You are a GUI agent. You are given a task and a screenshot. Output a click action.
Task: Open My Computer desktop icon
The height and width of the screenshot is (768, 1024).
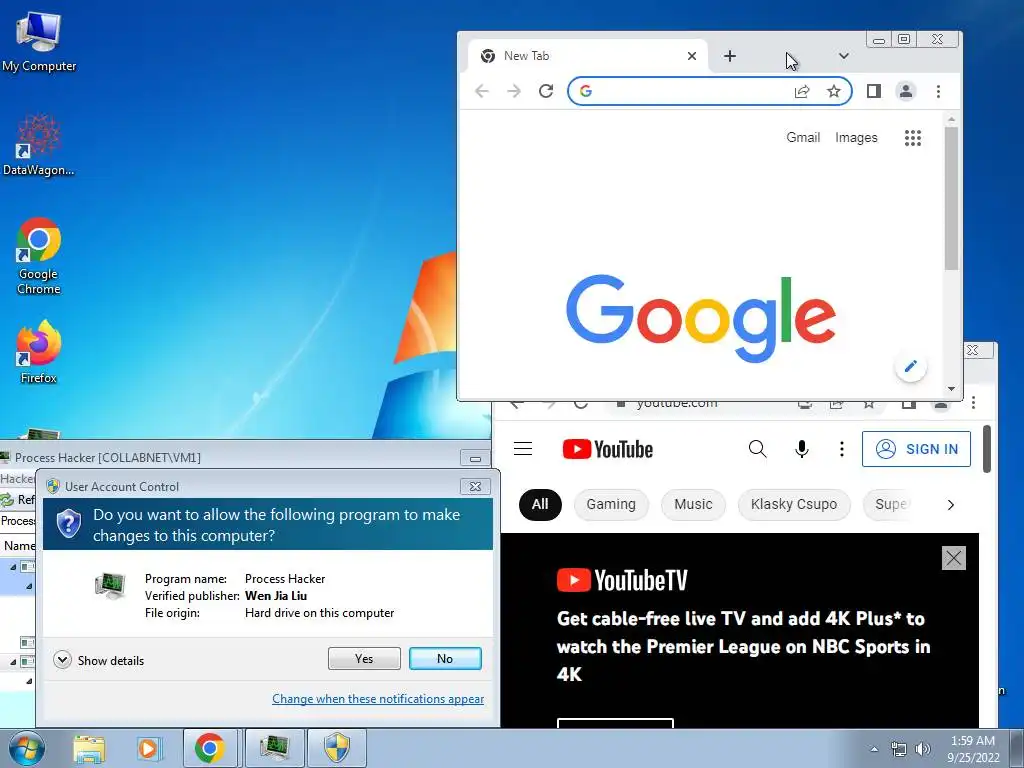tap(39, 40)
